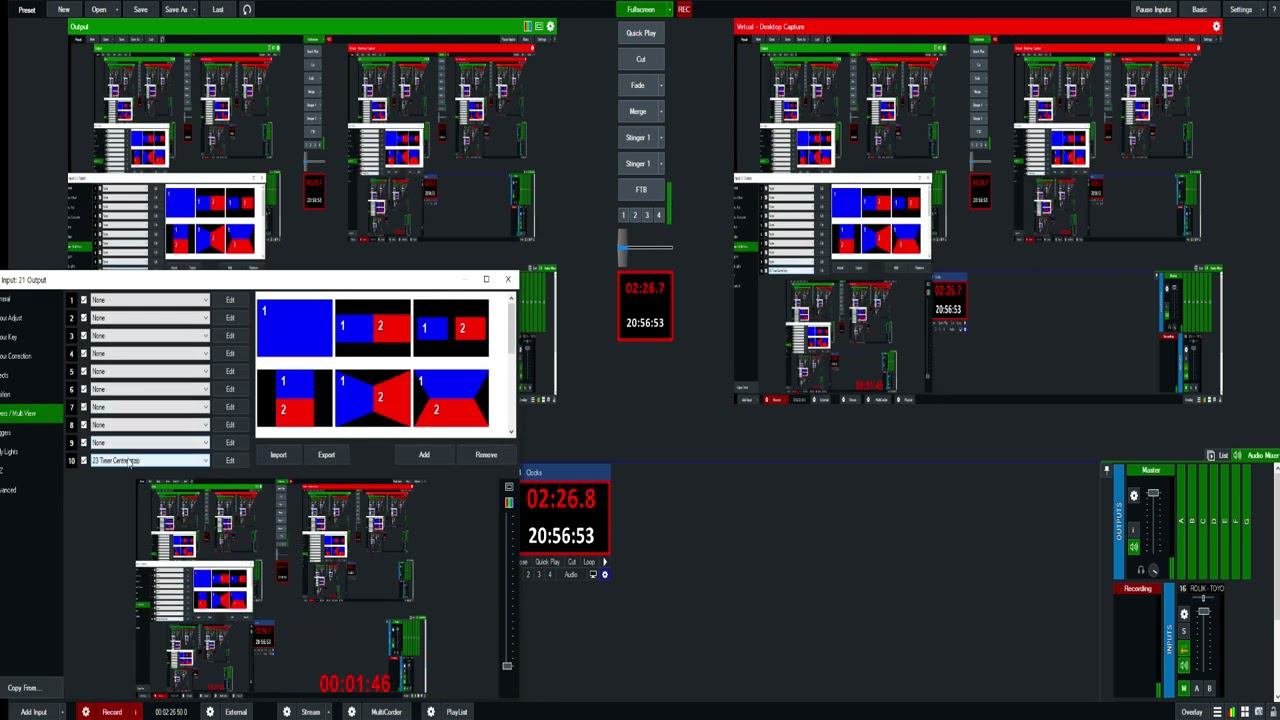Open External output settings gear

click(x=210, y=712)
